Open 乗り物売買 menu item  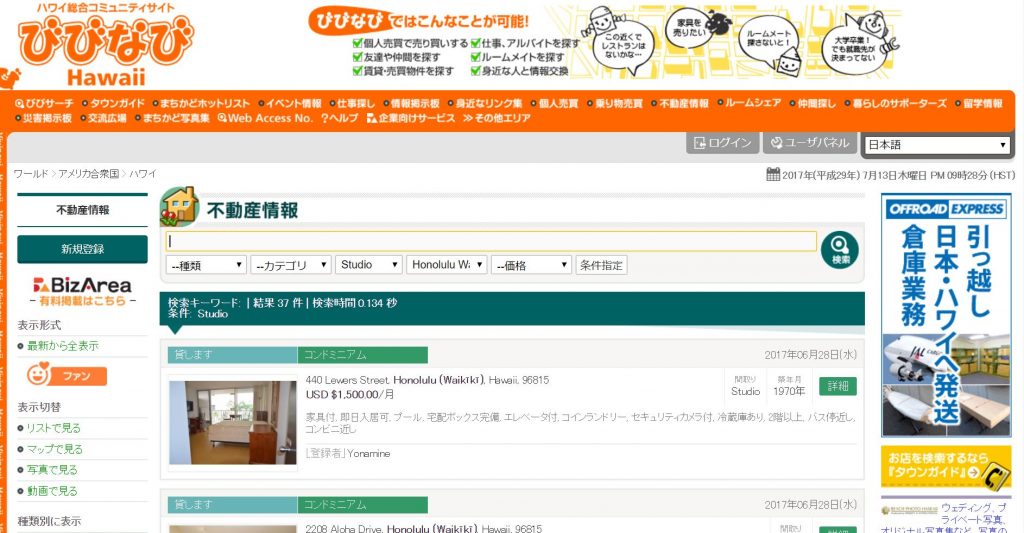(x=615, y=103)
